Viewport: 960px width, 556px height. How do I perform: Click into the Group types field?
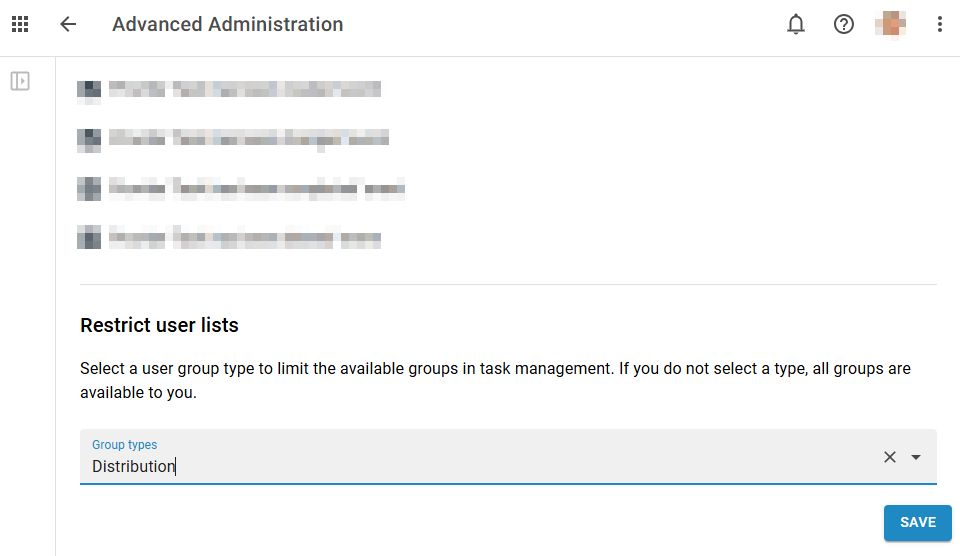click(x=480, y=466)
